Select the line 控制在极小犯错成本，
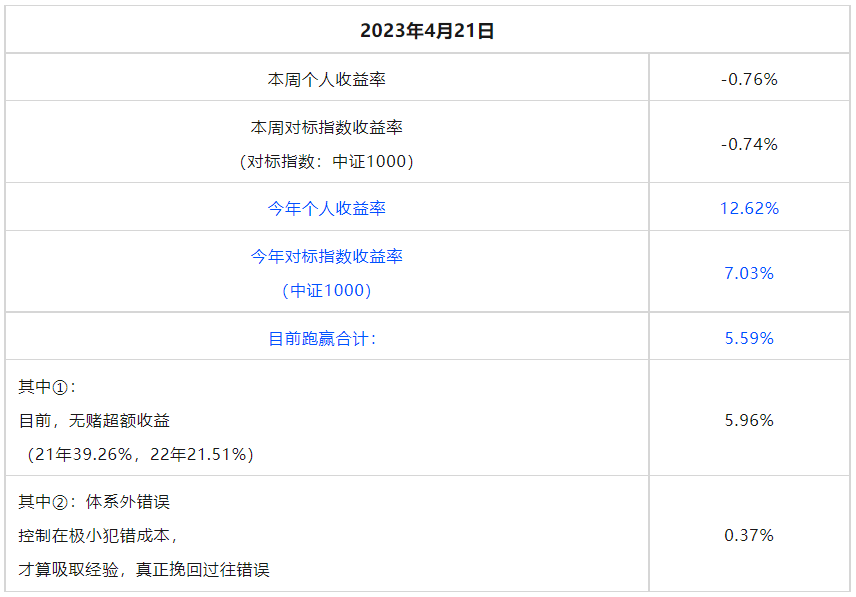Viewport: 856px width, 597px height. coord(98,536)
